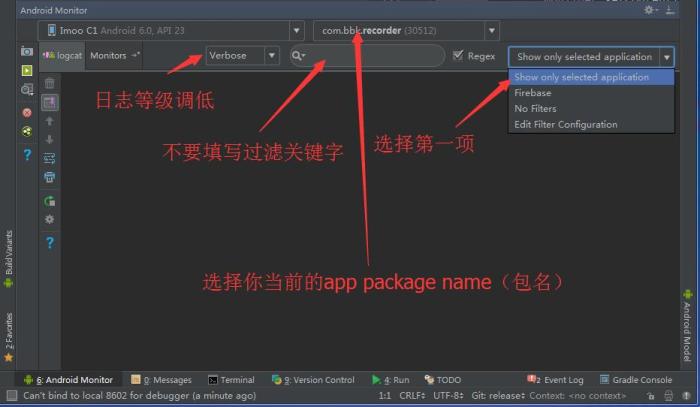Screen dimensions: 700x407
Task: Open the Messages tool window
Action: click(x=162, y=380)
